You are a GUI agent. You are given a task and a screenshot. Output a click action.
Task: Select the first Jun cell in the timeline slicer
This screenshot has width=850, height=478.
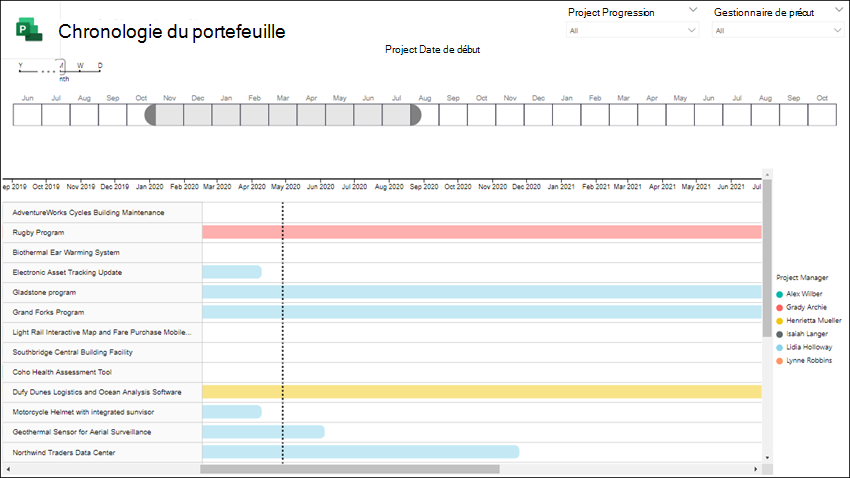(28, 115)
